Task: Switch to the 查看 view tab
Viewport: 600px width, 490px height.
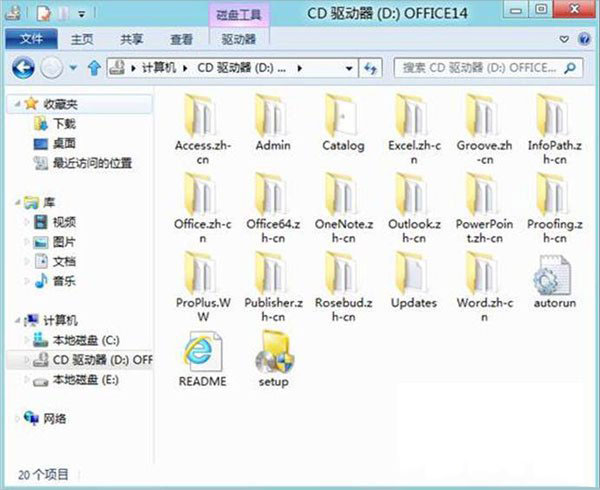Action: coord(181,39)
